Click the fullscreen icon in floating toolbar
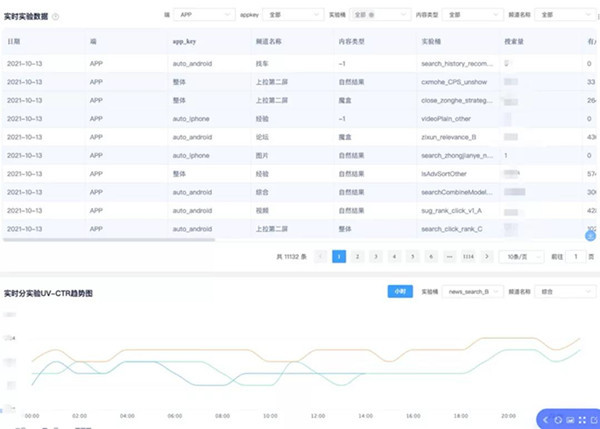600x429 pixels. [x=581, y=419]
